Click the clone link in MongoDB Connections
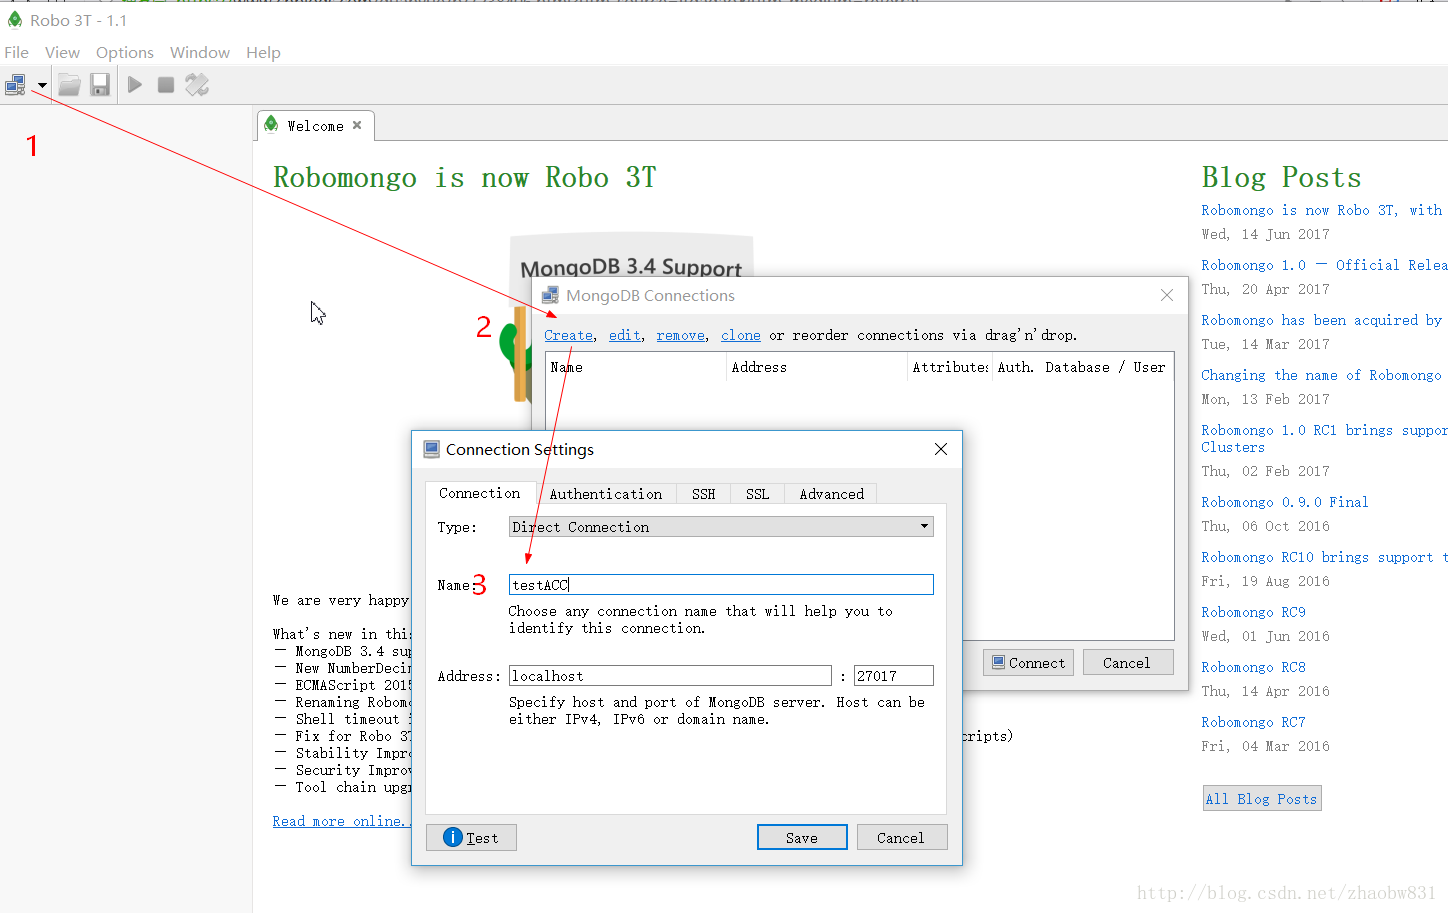This screenshot has height=913, width=1448. pos(741,335)
